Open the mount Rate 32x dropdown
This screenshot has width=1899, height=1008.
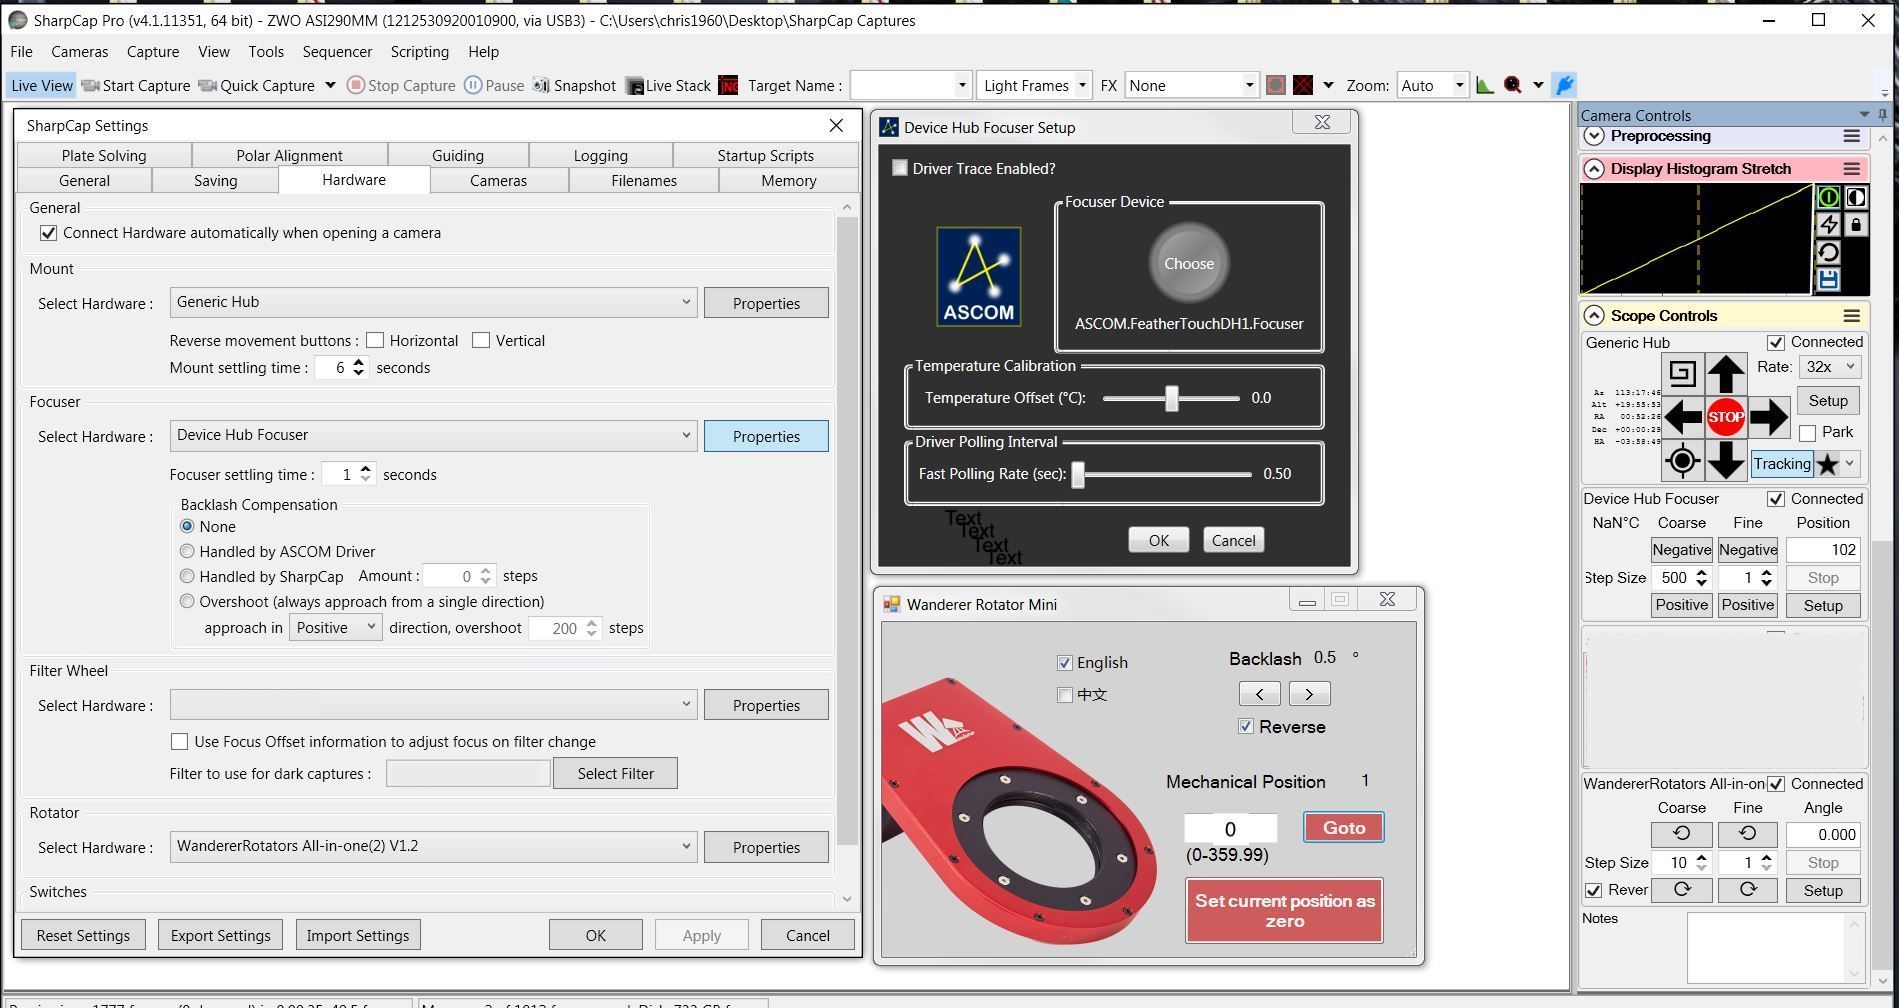(x=1829, y=367)
